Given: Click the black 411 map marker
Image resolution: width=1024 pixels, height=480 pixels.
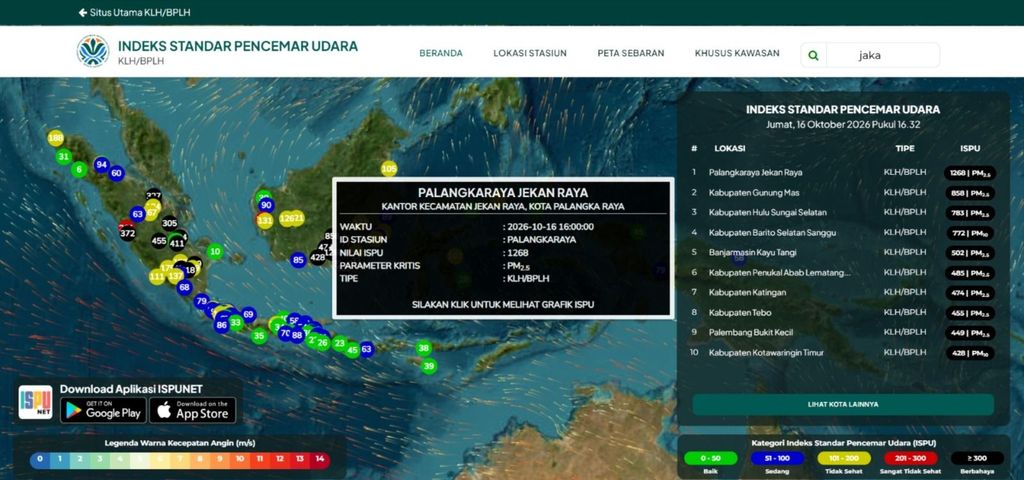Looking at the screenshot, I should pyautogui.click(x=177, y=244).
